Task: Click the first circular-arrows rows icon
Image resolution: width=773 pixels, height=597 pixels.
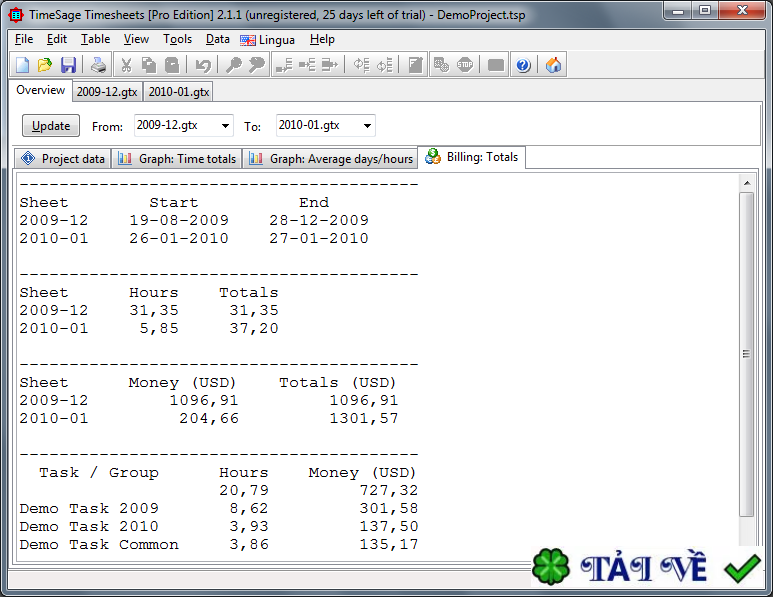Action: [361, 65]
